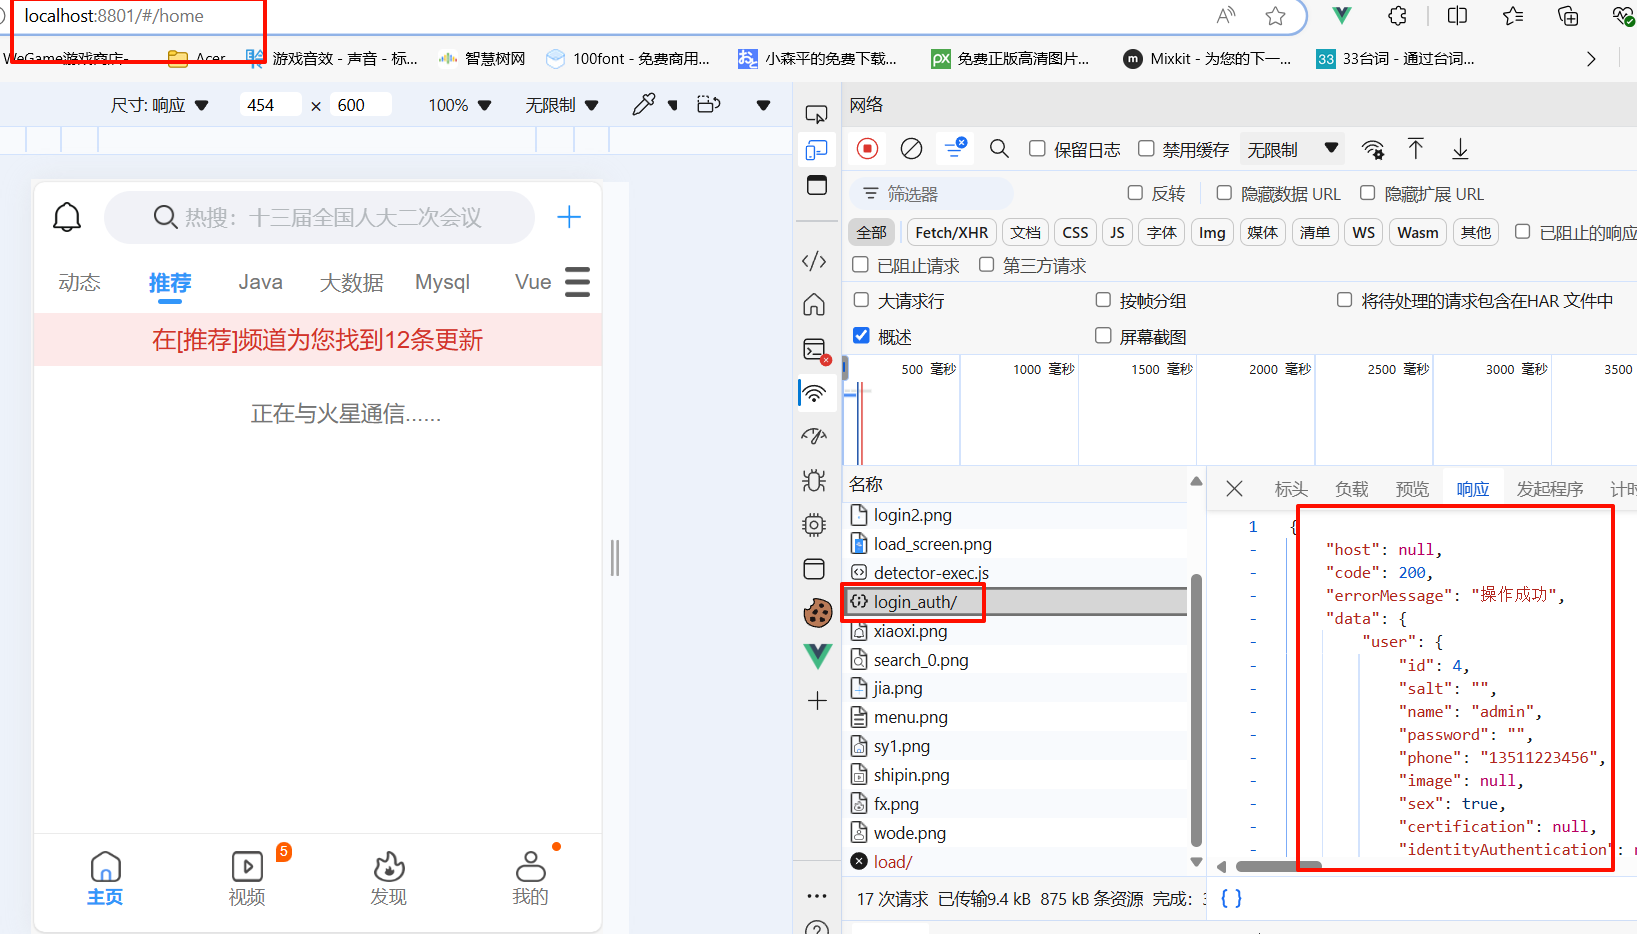Select login_auth/ request row

1015,602
